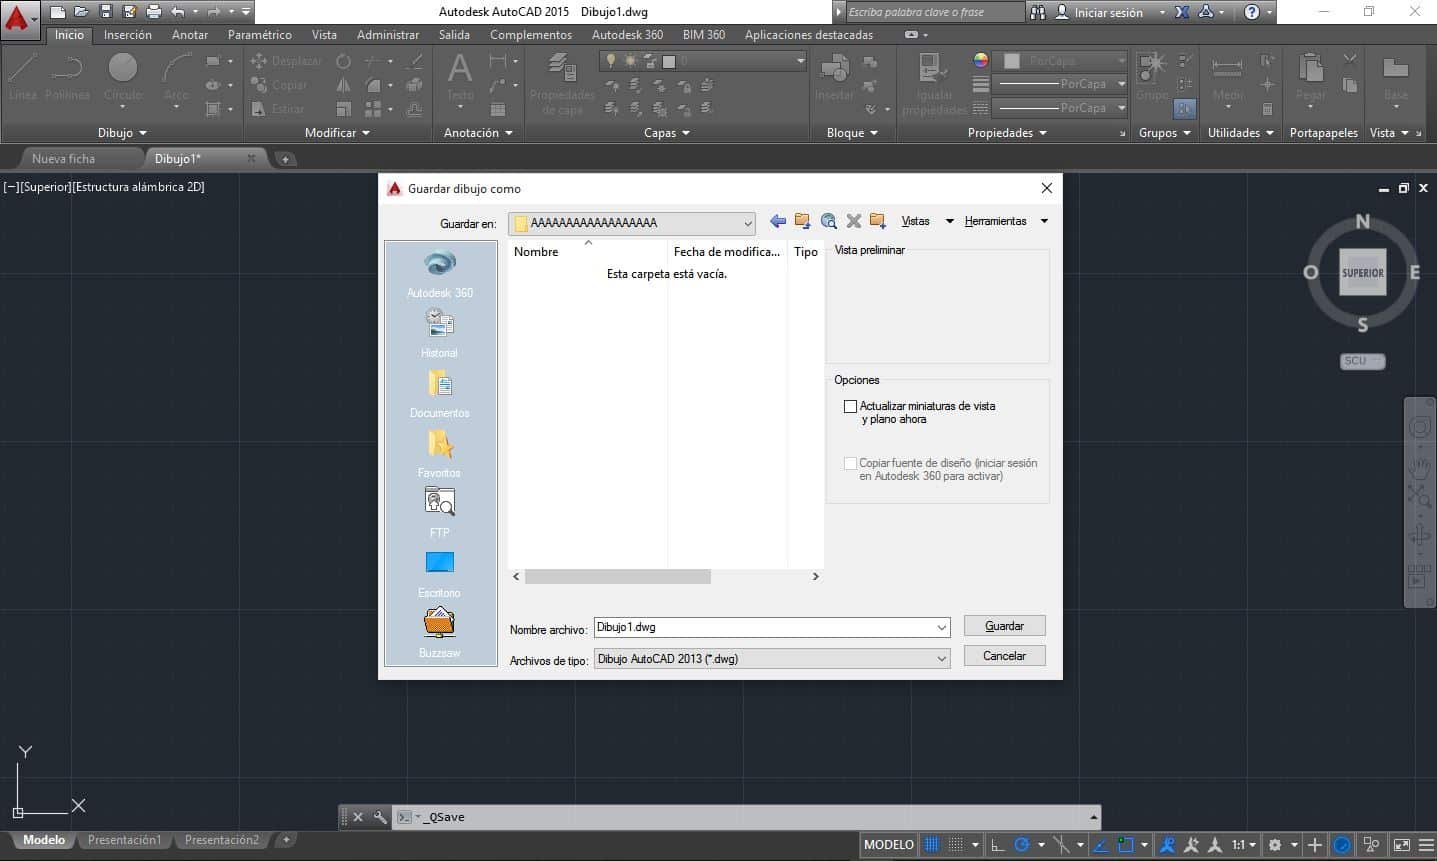Click the Guardar button
Viewport: 1437px width, 861px height.
tap(1004, 626)
